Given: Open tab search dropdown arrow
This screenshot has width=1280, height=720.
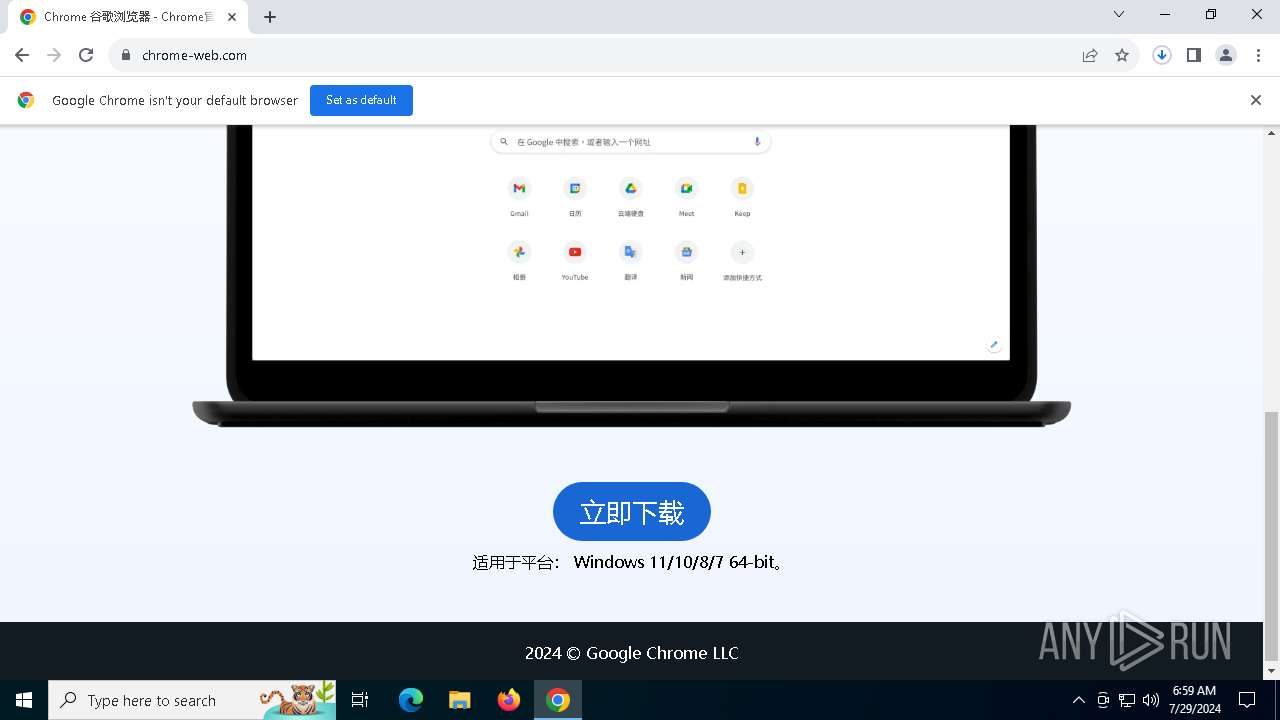Looking at the screenshot, I should point(1119,14).
